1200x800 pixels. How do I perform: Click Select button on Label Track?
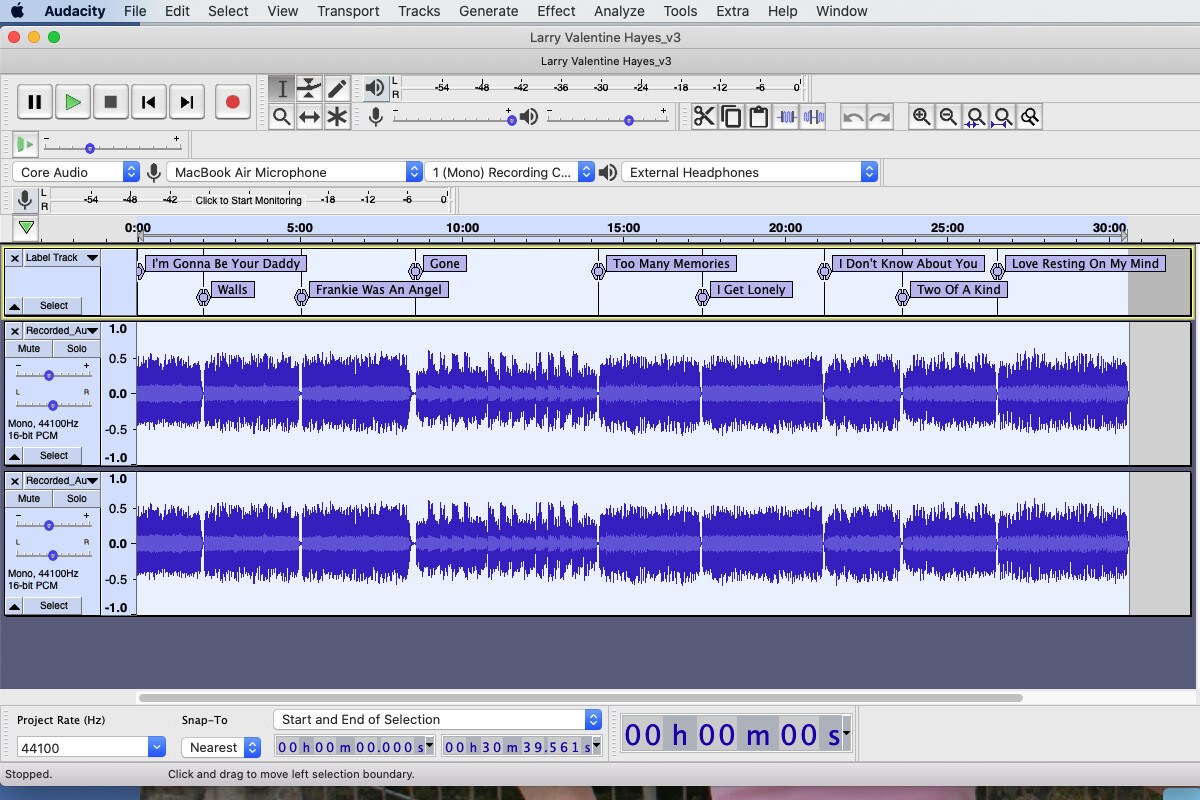click(x=54, y=306)
